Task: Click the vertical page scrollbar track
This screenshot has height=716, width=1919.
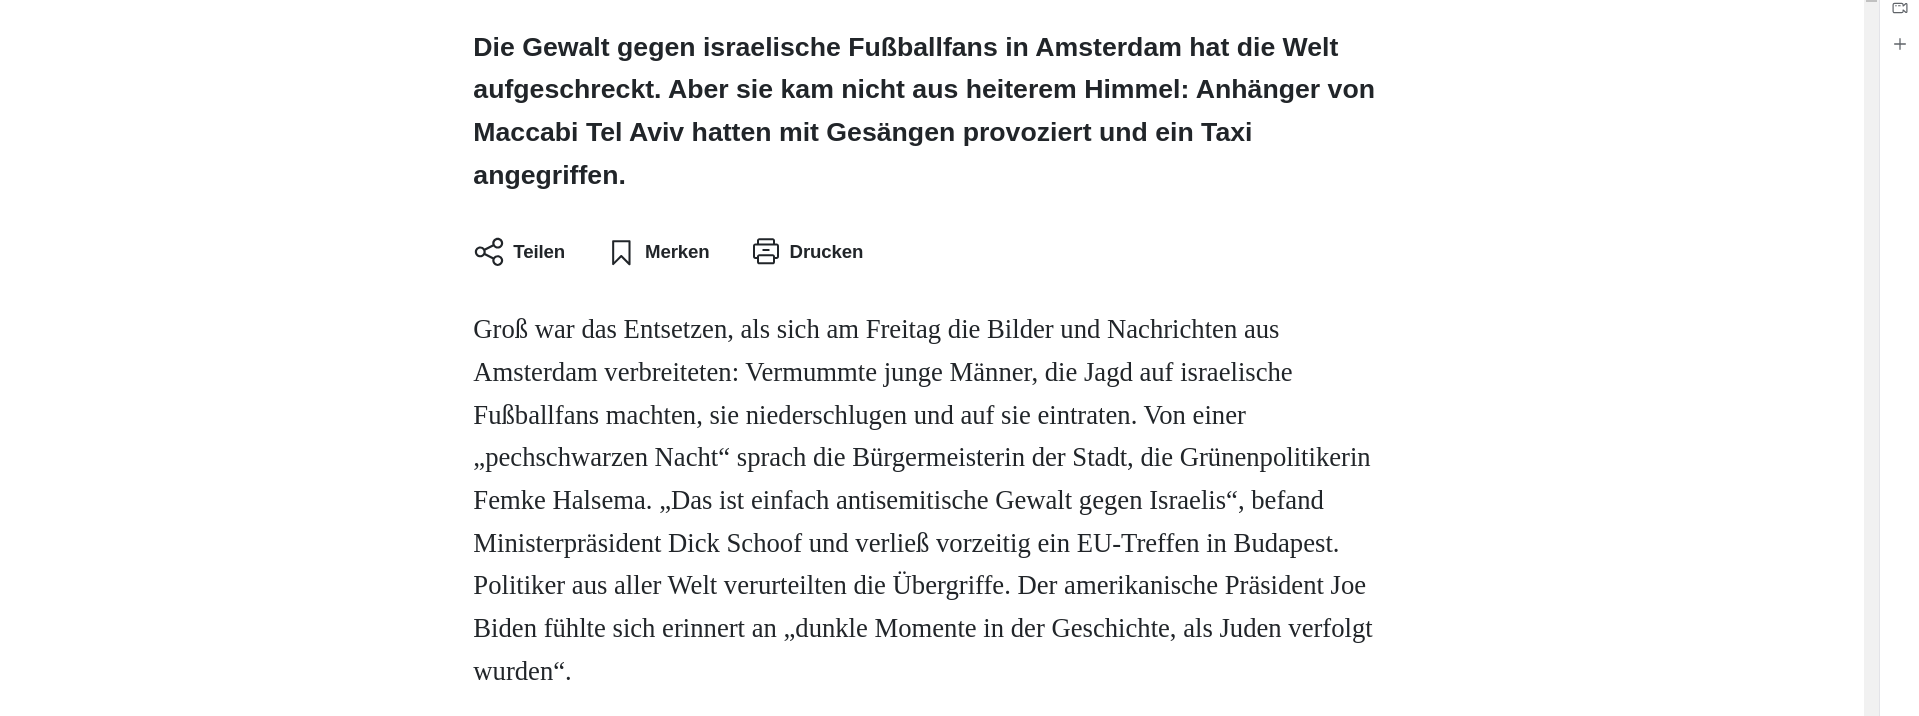Action: [1871, 360]
